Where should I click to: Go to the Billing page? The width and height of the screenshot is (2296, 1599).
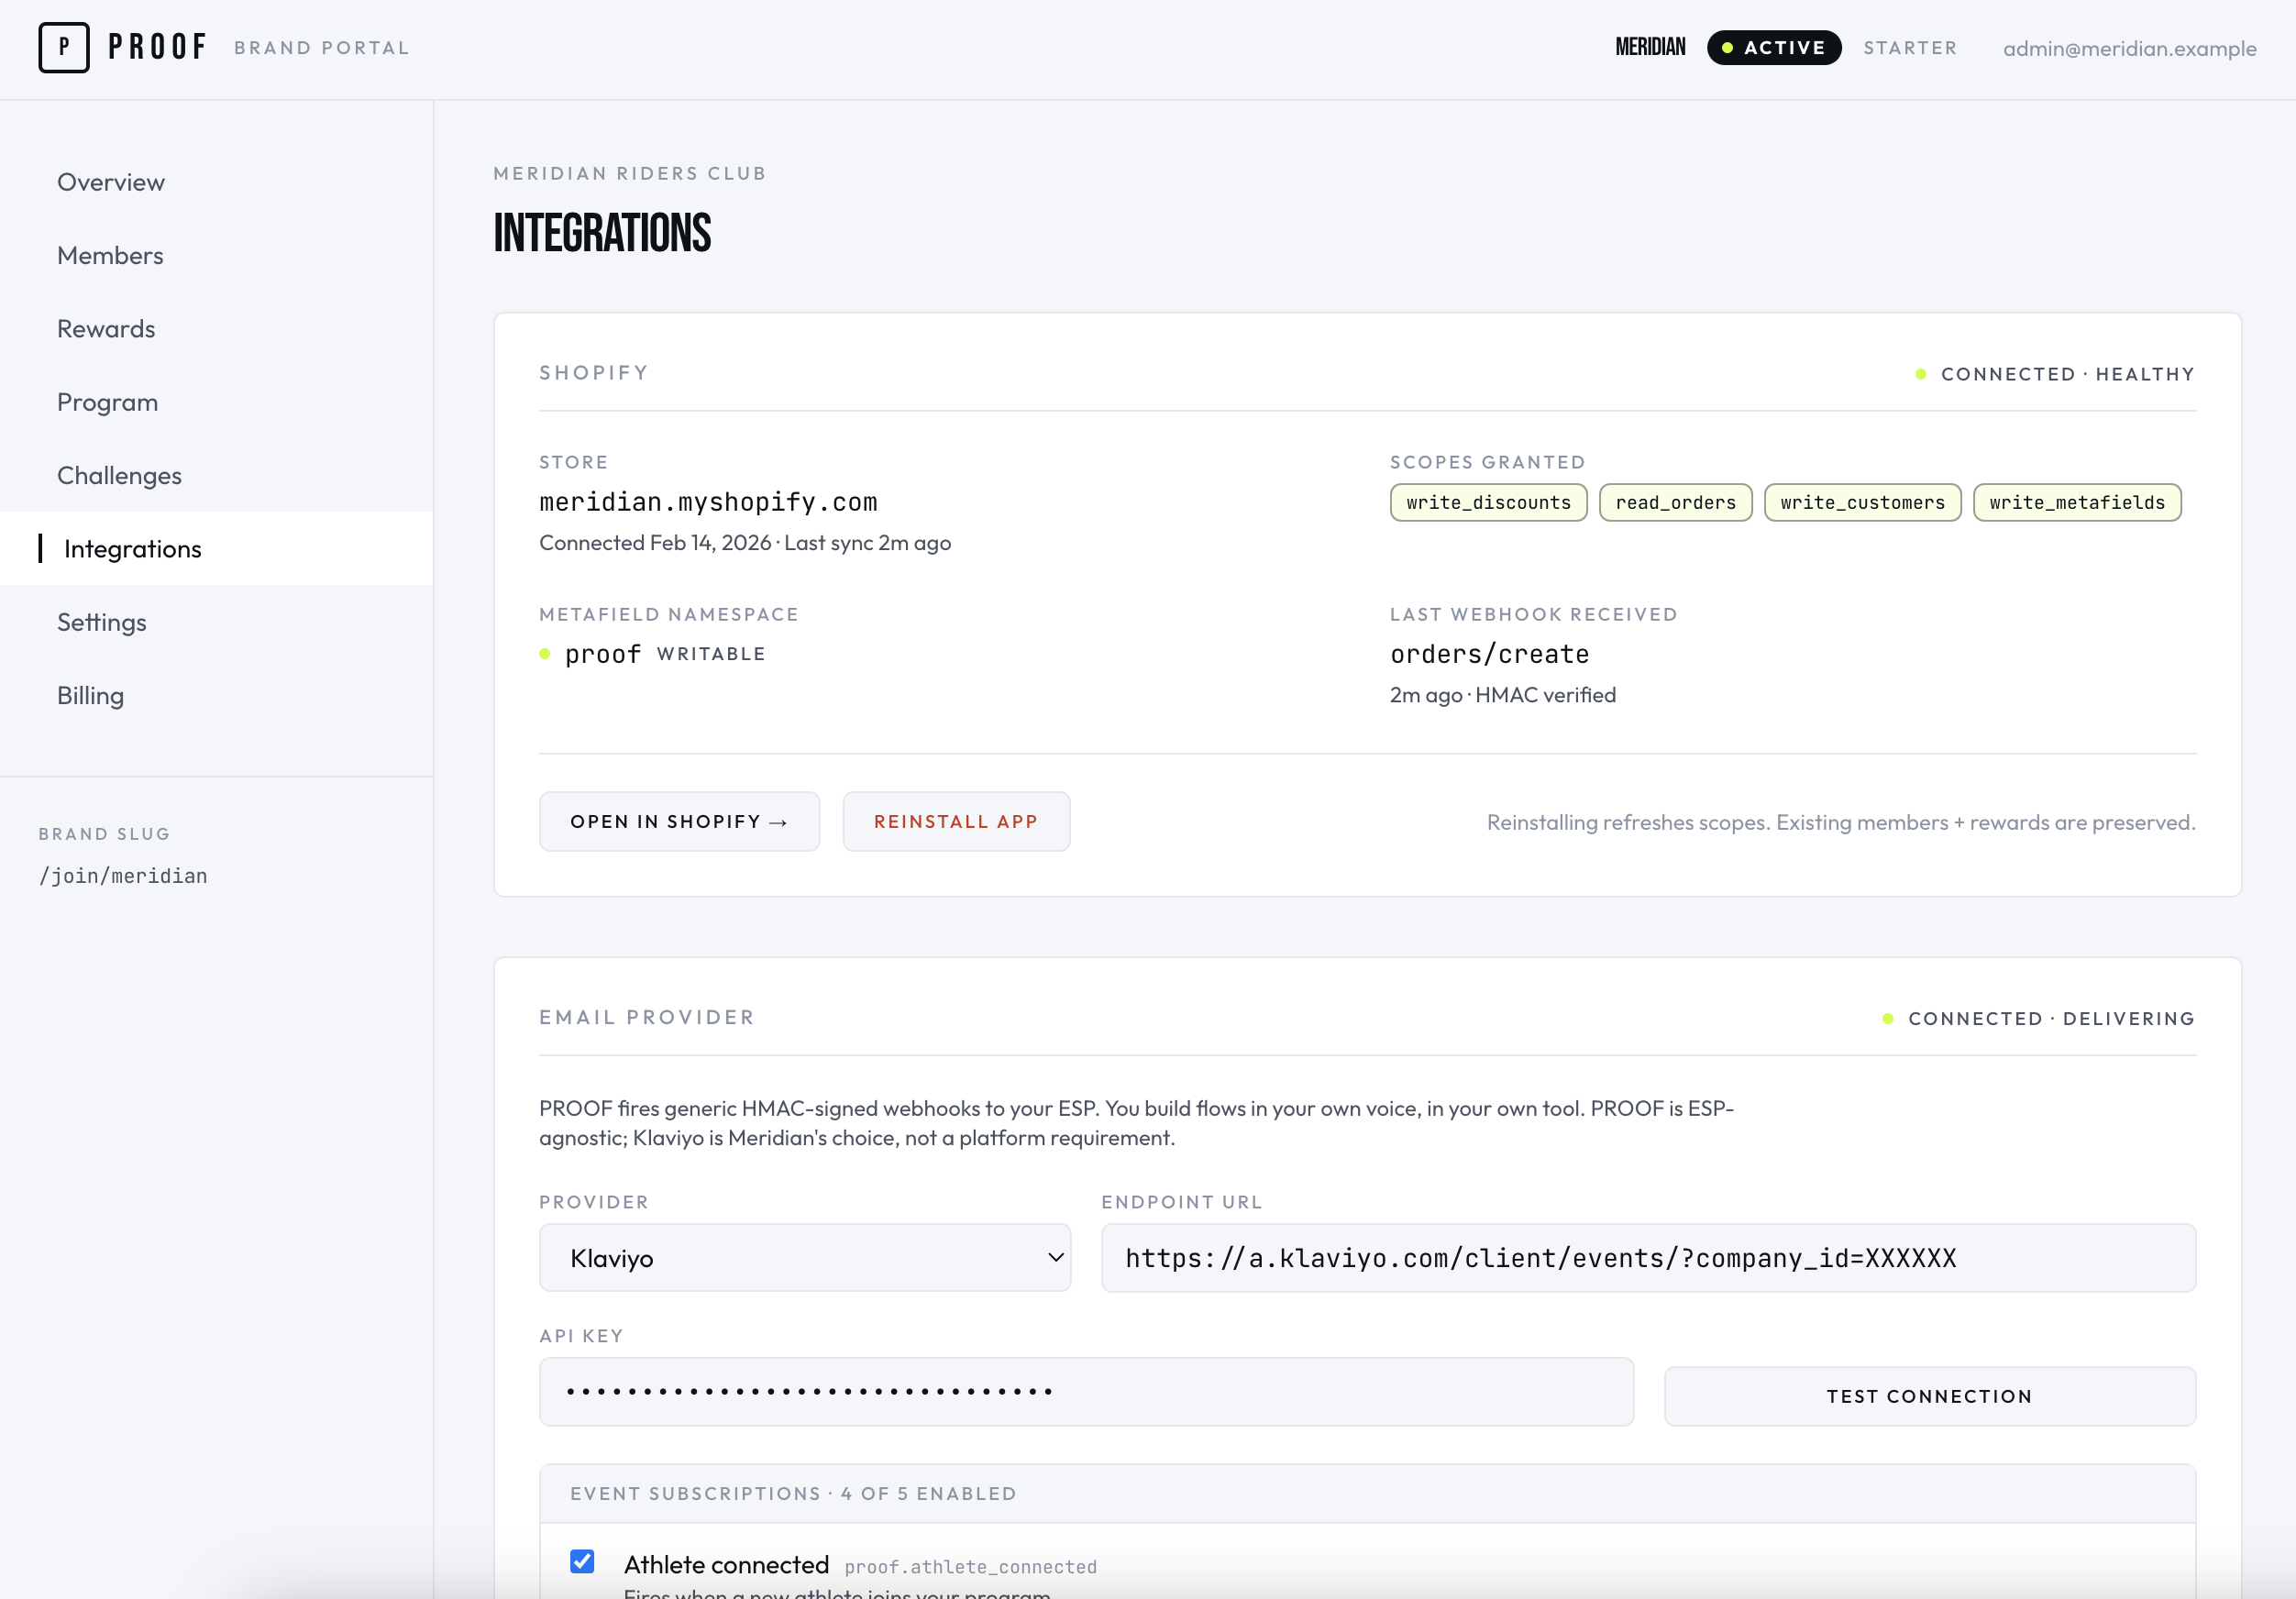tap(90, 695)
